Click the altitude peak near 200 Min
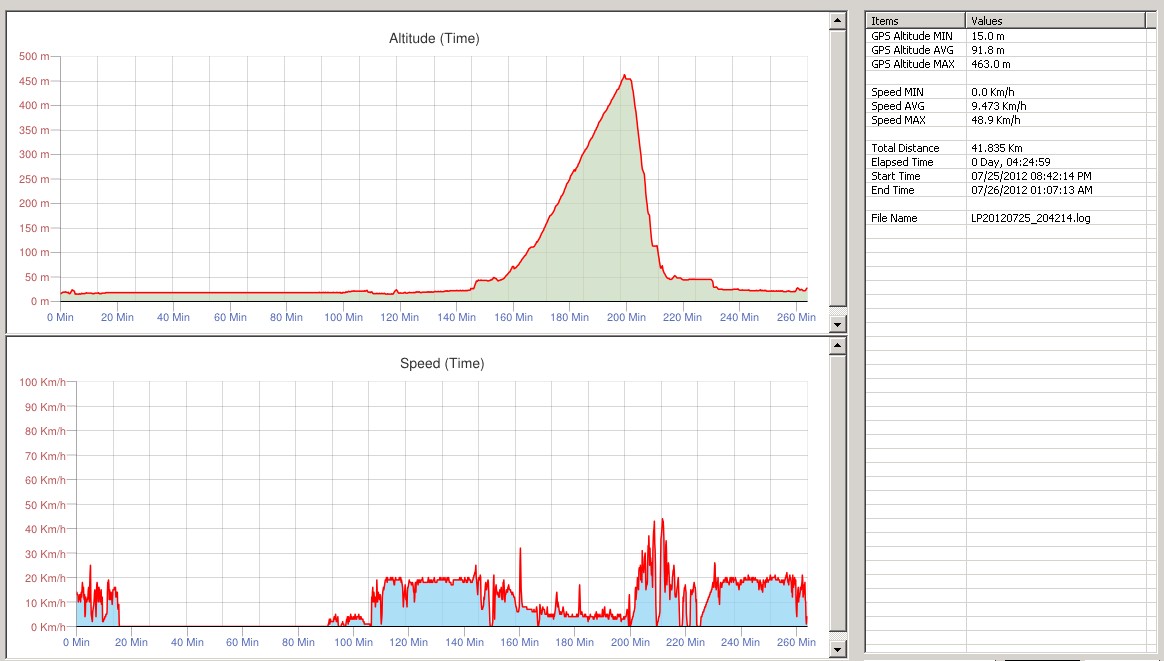 625,76
